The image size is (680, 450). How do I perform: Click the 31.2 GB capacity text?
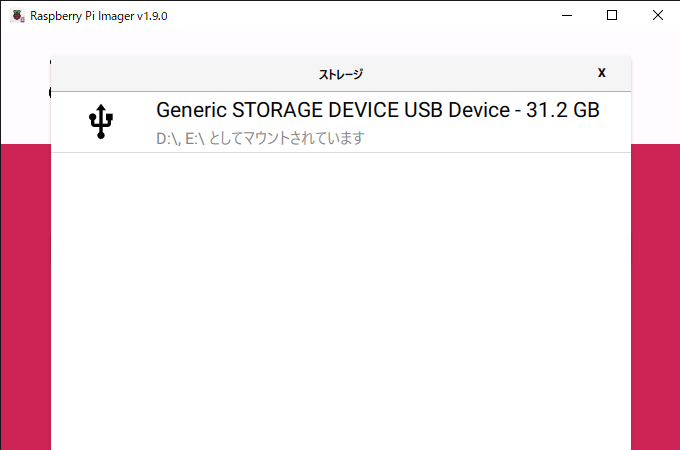point(562,110)
